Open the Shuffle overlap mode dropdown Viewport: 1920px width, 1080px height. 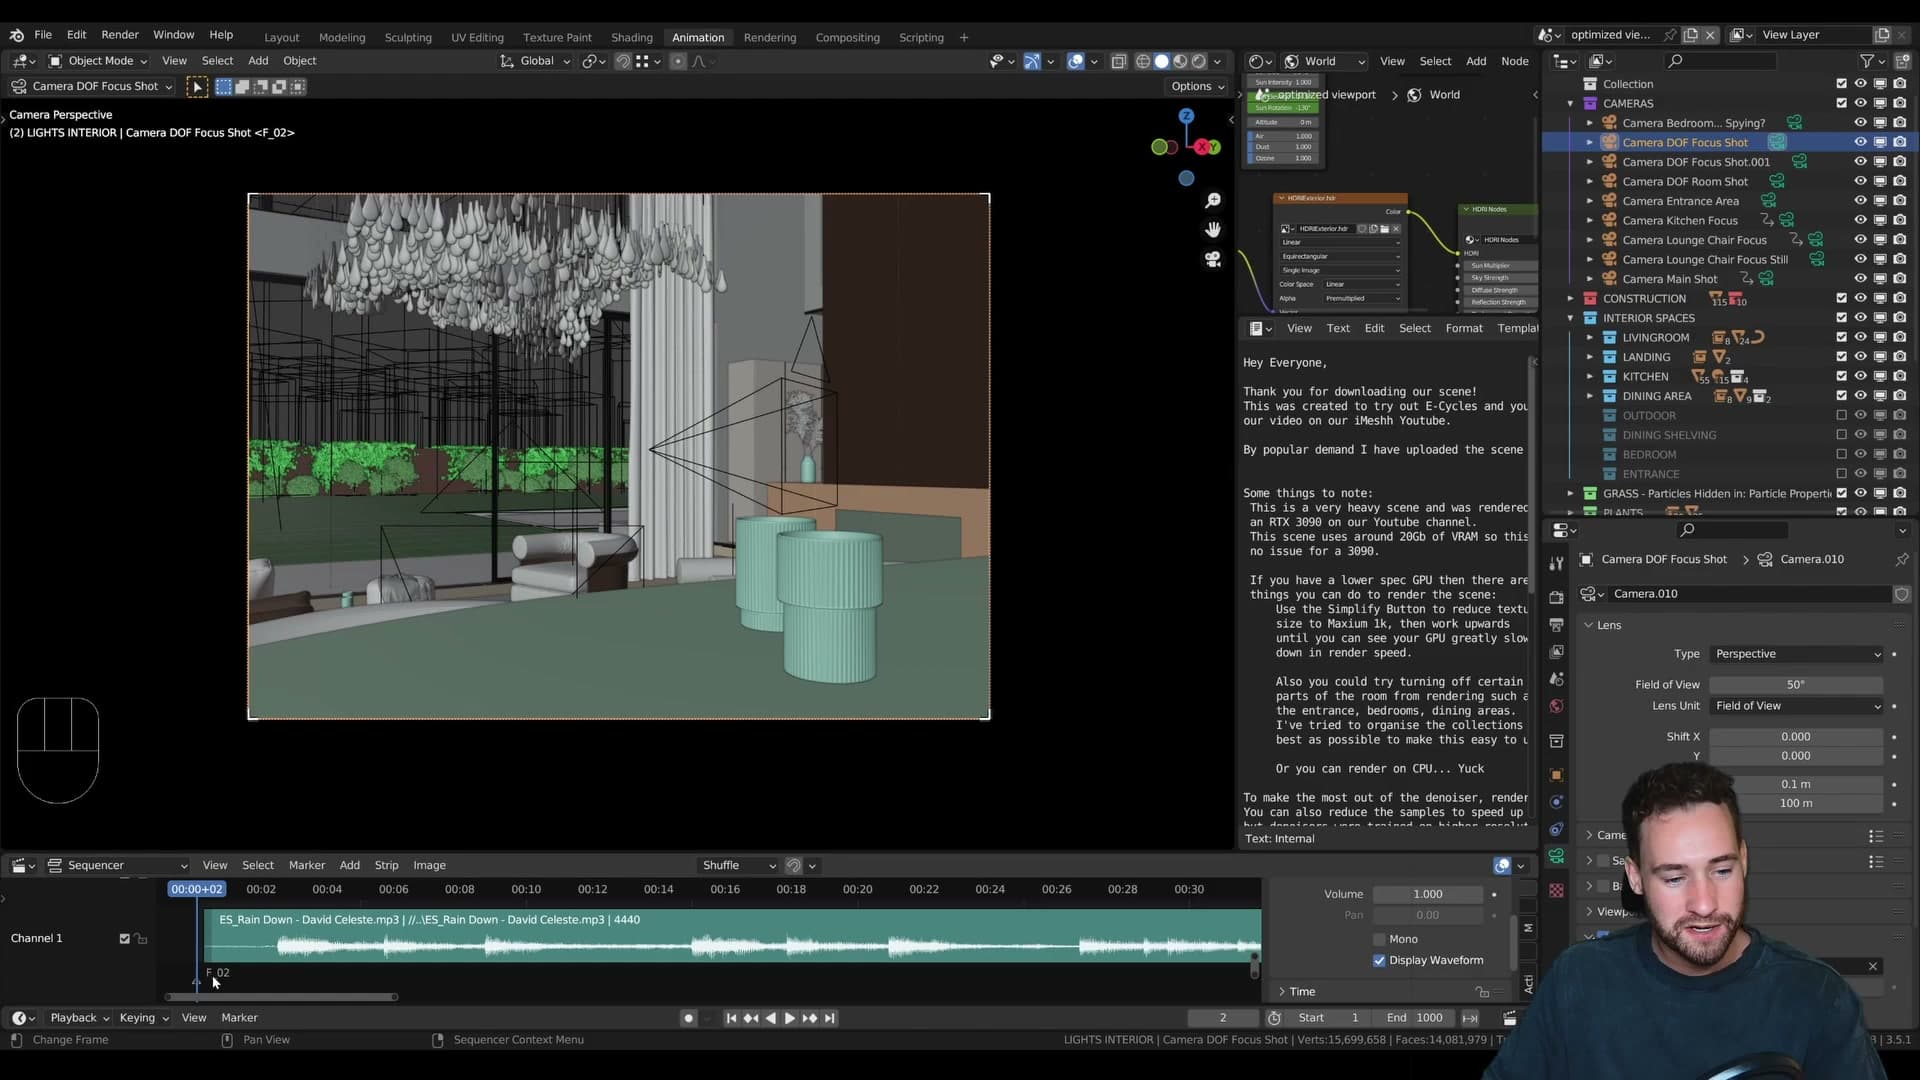[x=738, y=866]
